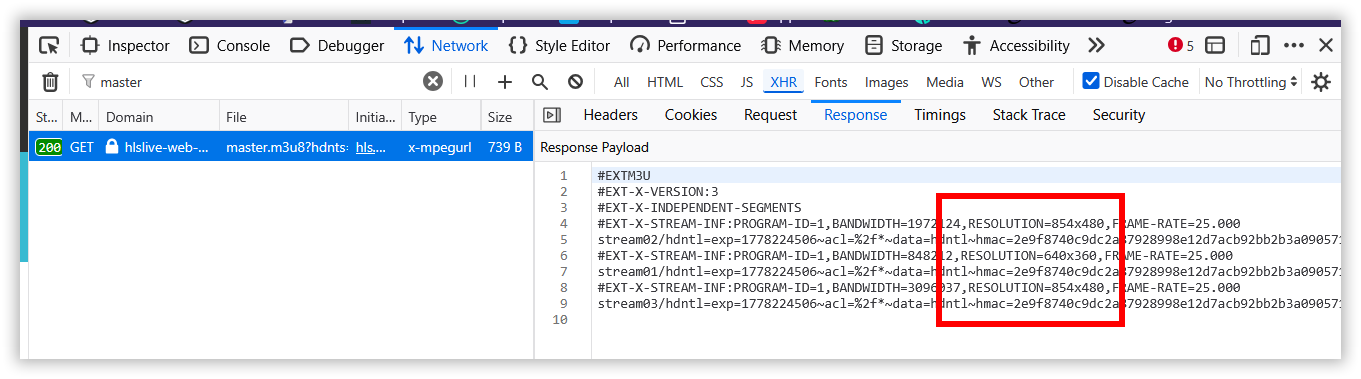Pause network recording
This screenshot has width=1361, height=379.
(x=469, y=82)
